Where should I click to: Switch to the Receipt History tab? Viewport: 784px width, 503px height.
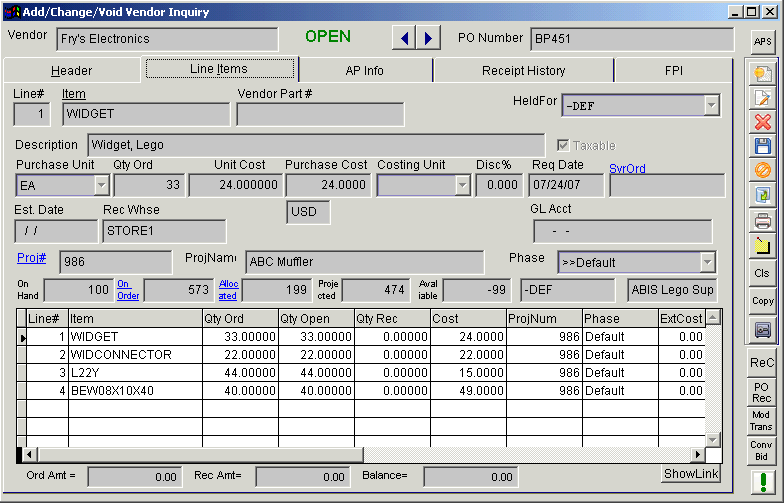click(x=523, y=71)
